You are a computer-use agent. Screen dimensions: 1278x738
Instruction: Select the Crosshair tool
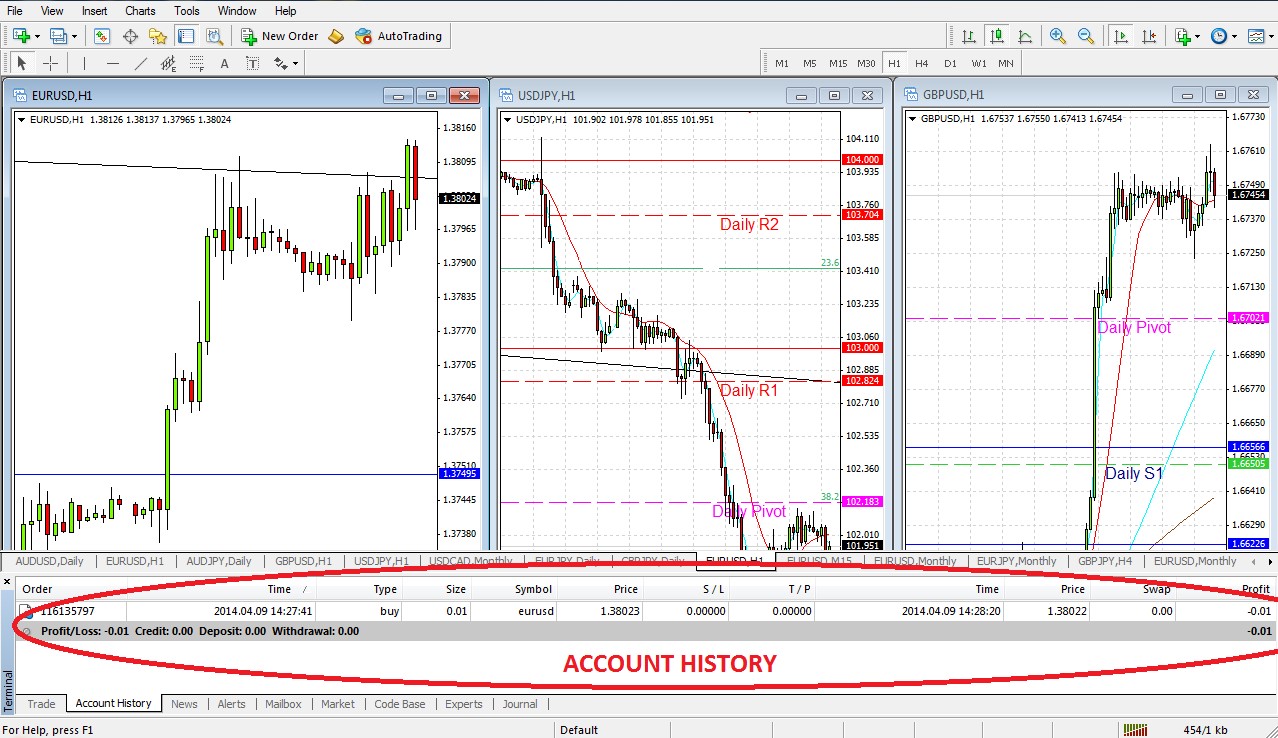pos(50,62)
